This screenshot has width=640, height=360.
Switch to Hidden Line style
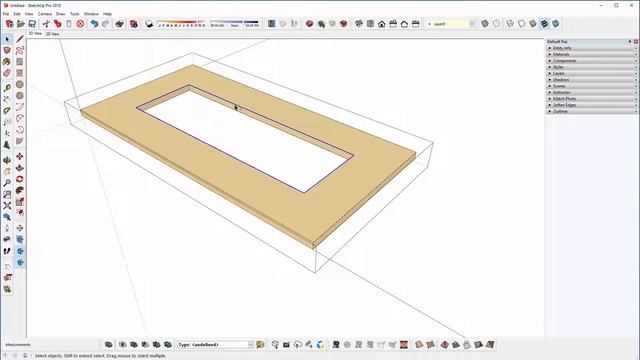point(522,24)
